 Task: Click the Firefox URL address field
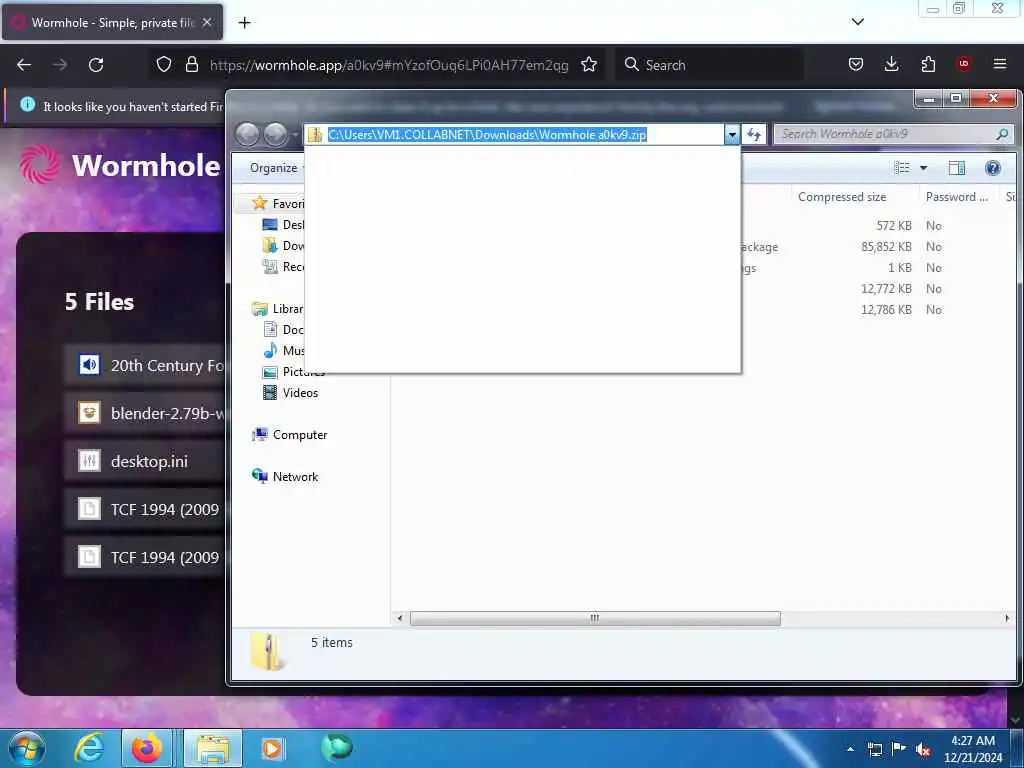(389, 65)
